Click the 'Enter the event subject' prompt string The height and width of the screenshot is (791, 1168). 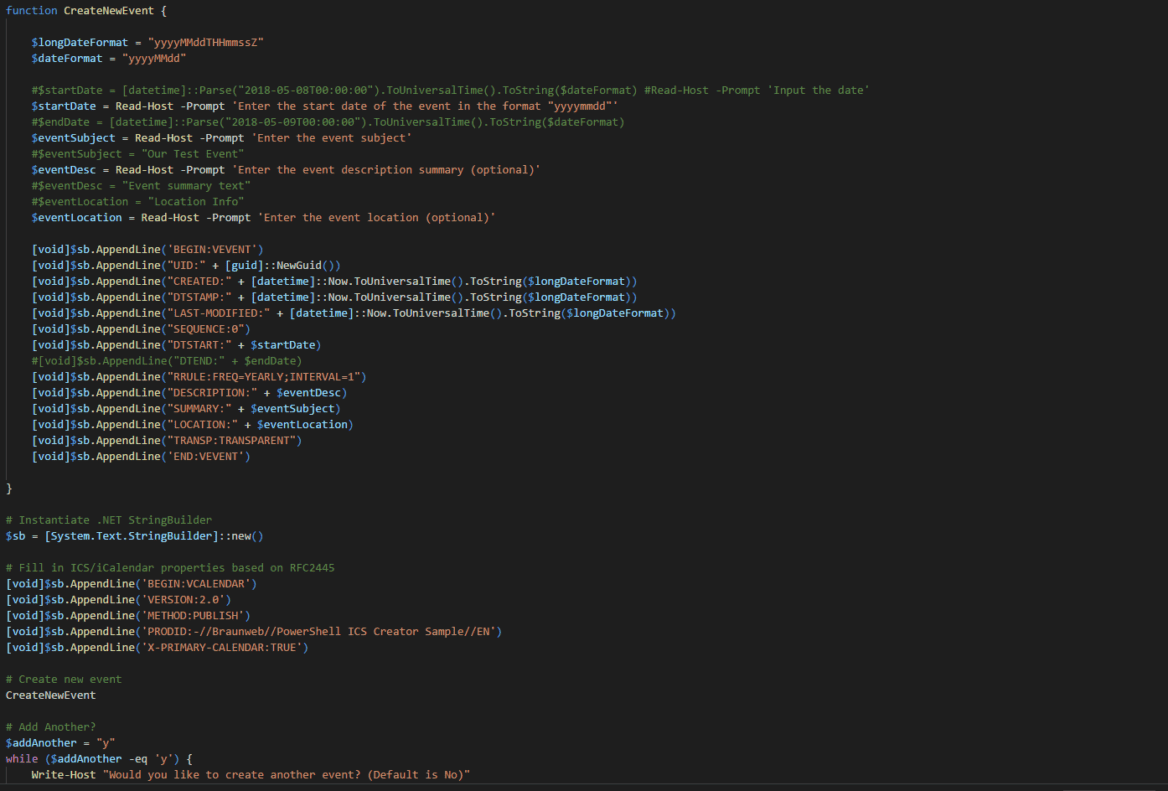(x=327, y=138)
